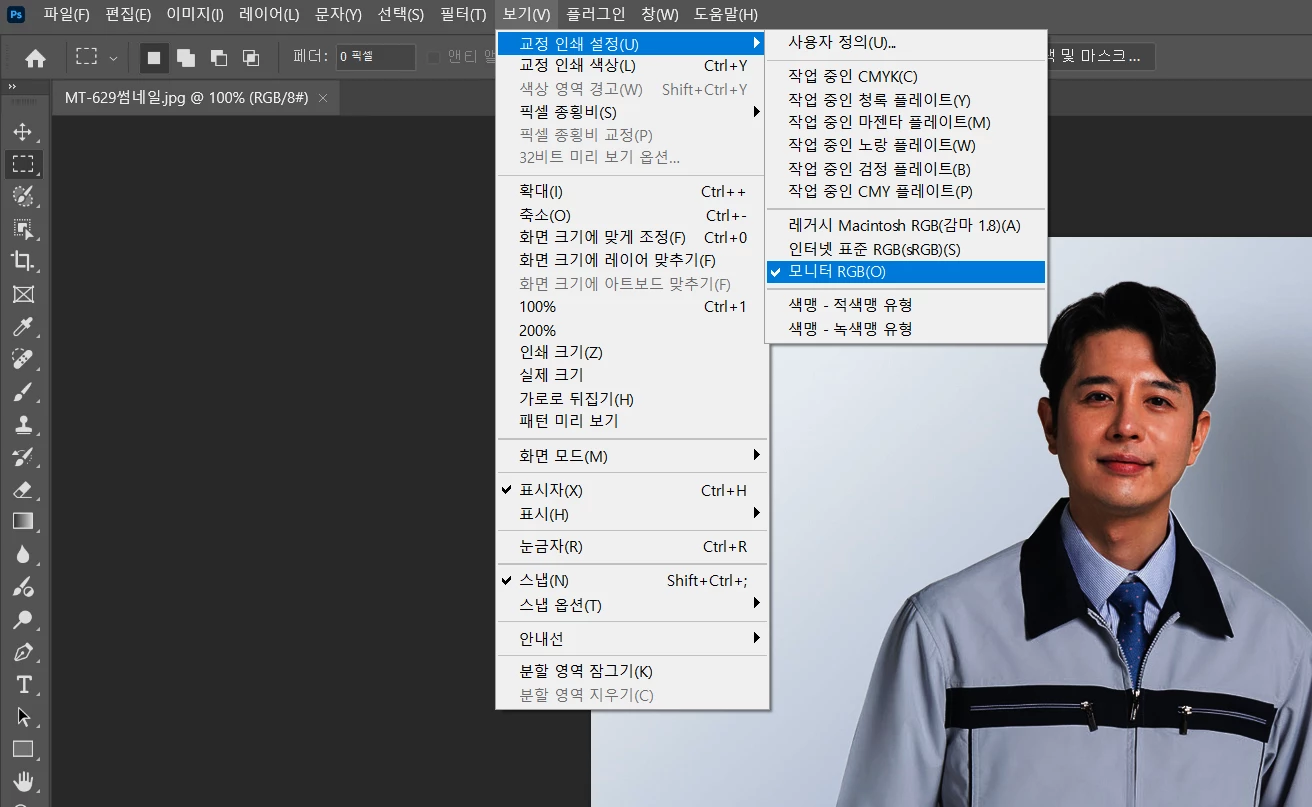Choose 색맹 - 적색맹 유형 proof
Viewport: 1312px width, 807px height.
coord(906,304)
